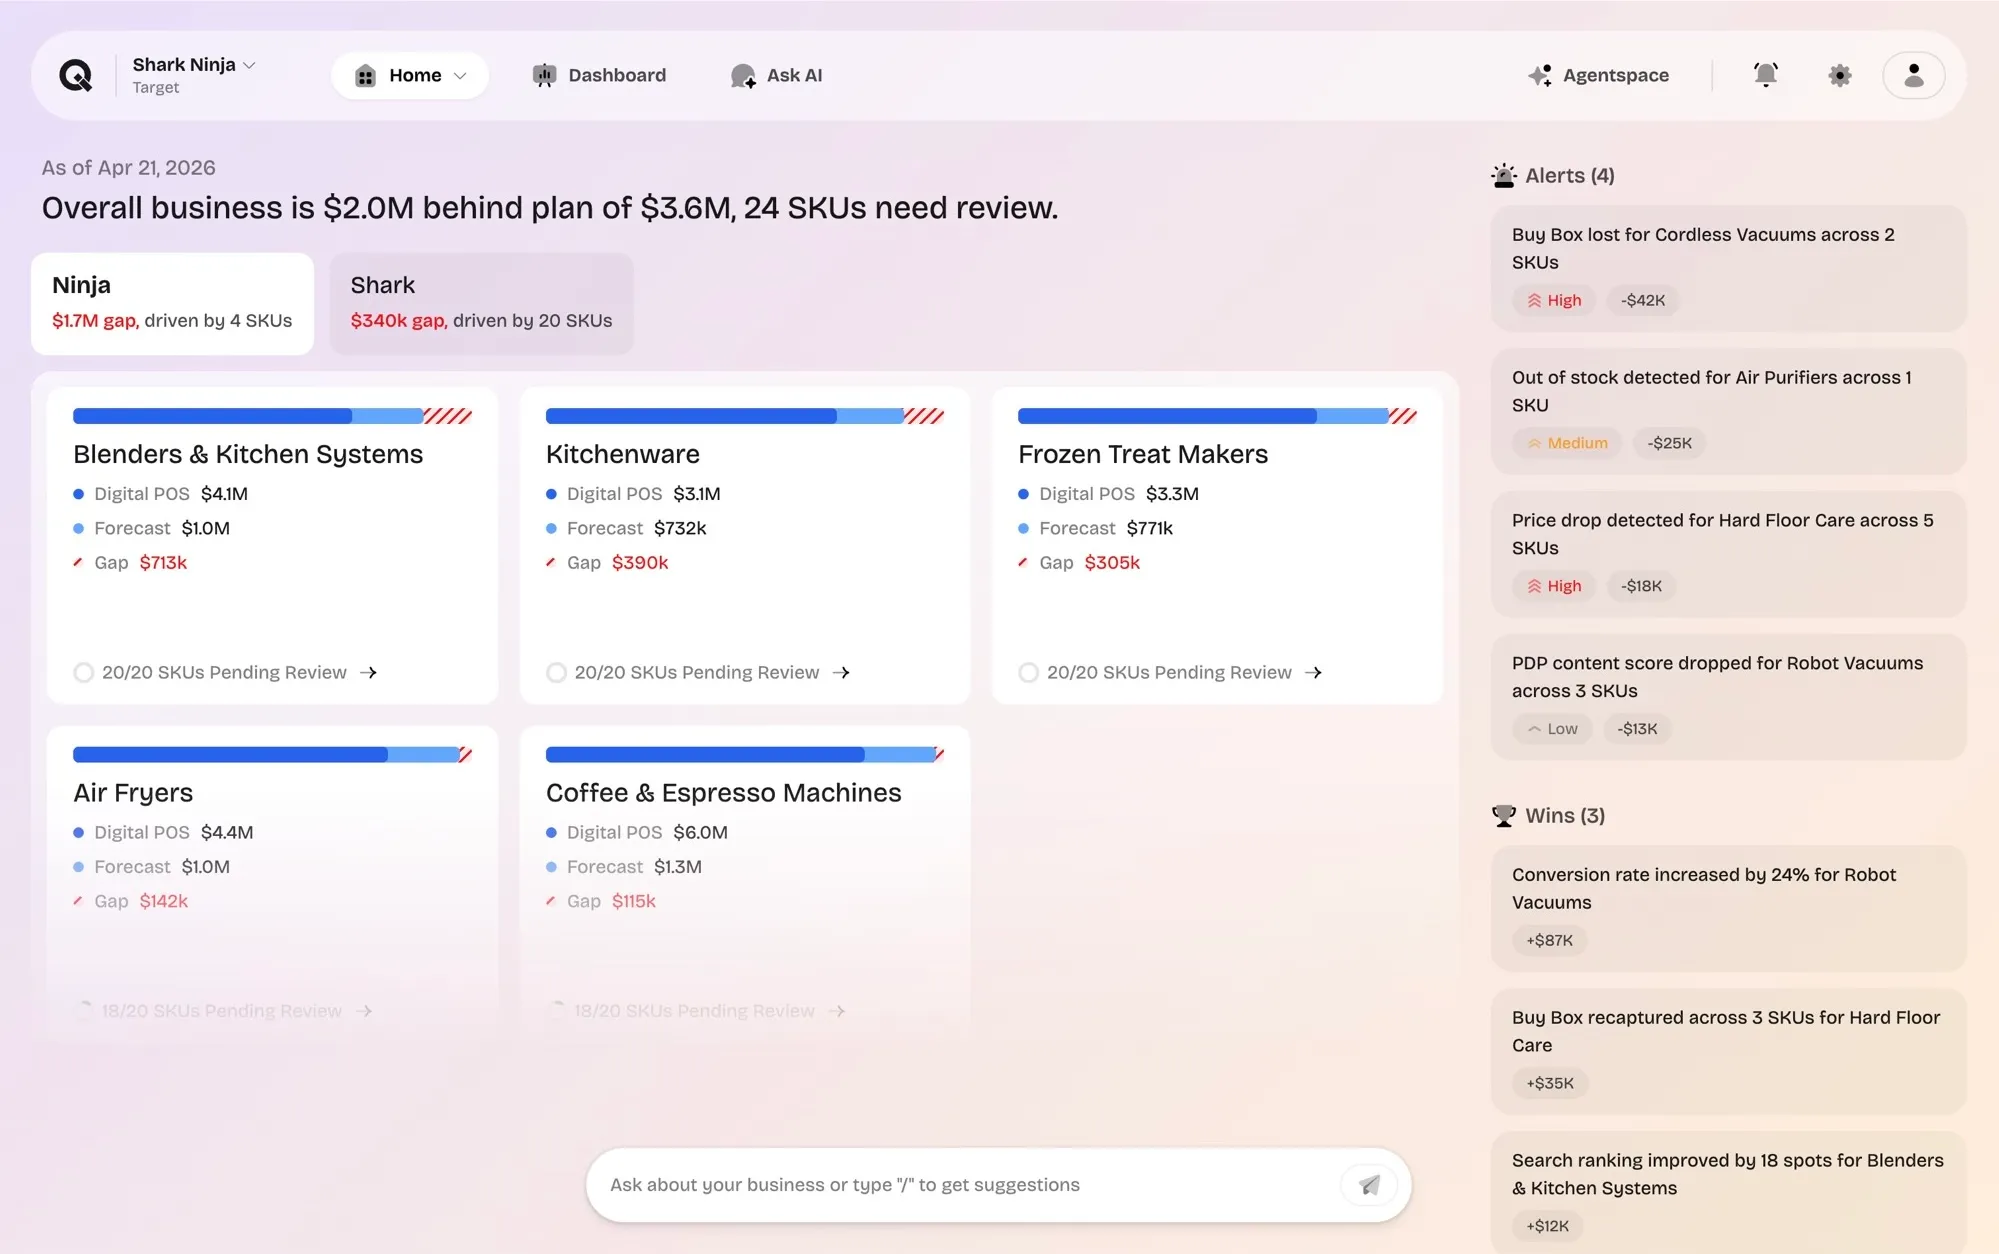Open Coffee & Espresso 18/20 SKUs Pending Review
The height and width of the screenshot is (1254, 1999).
click(694, 1011)
